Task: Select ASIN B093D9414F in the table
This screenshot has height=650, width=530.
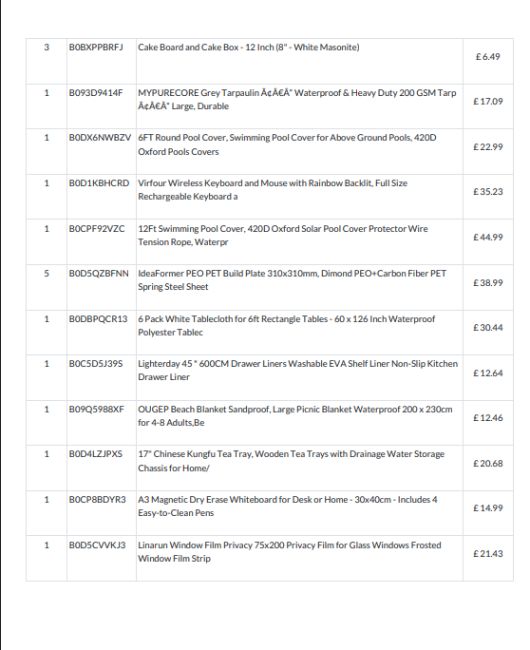Action: pyautogui.click(x=96, y=93)
